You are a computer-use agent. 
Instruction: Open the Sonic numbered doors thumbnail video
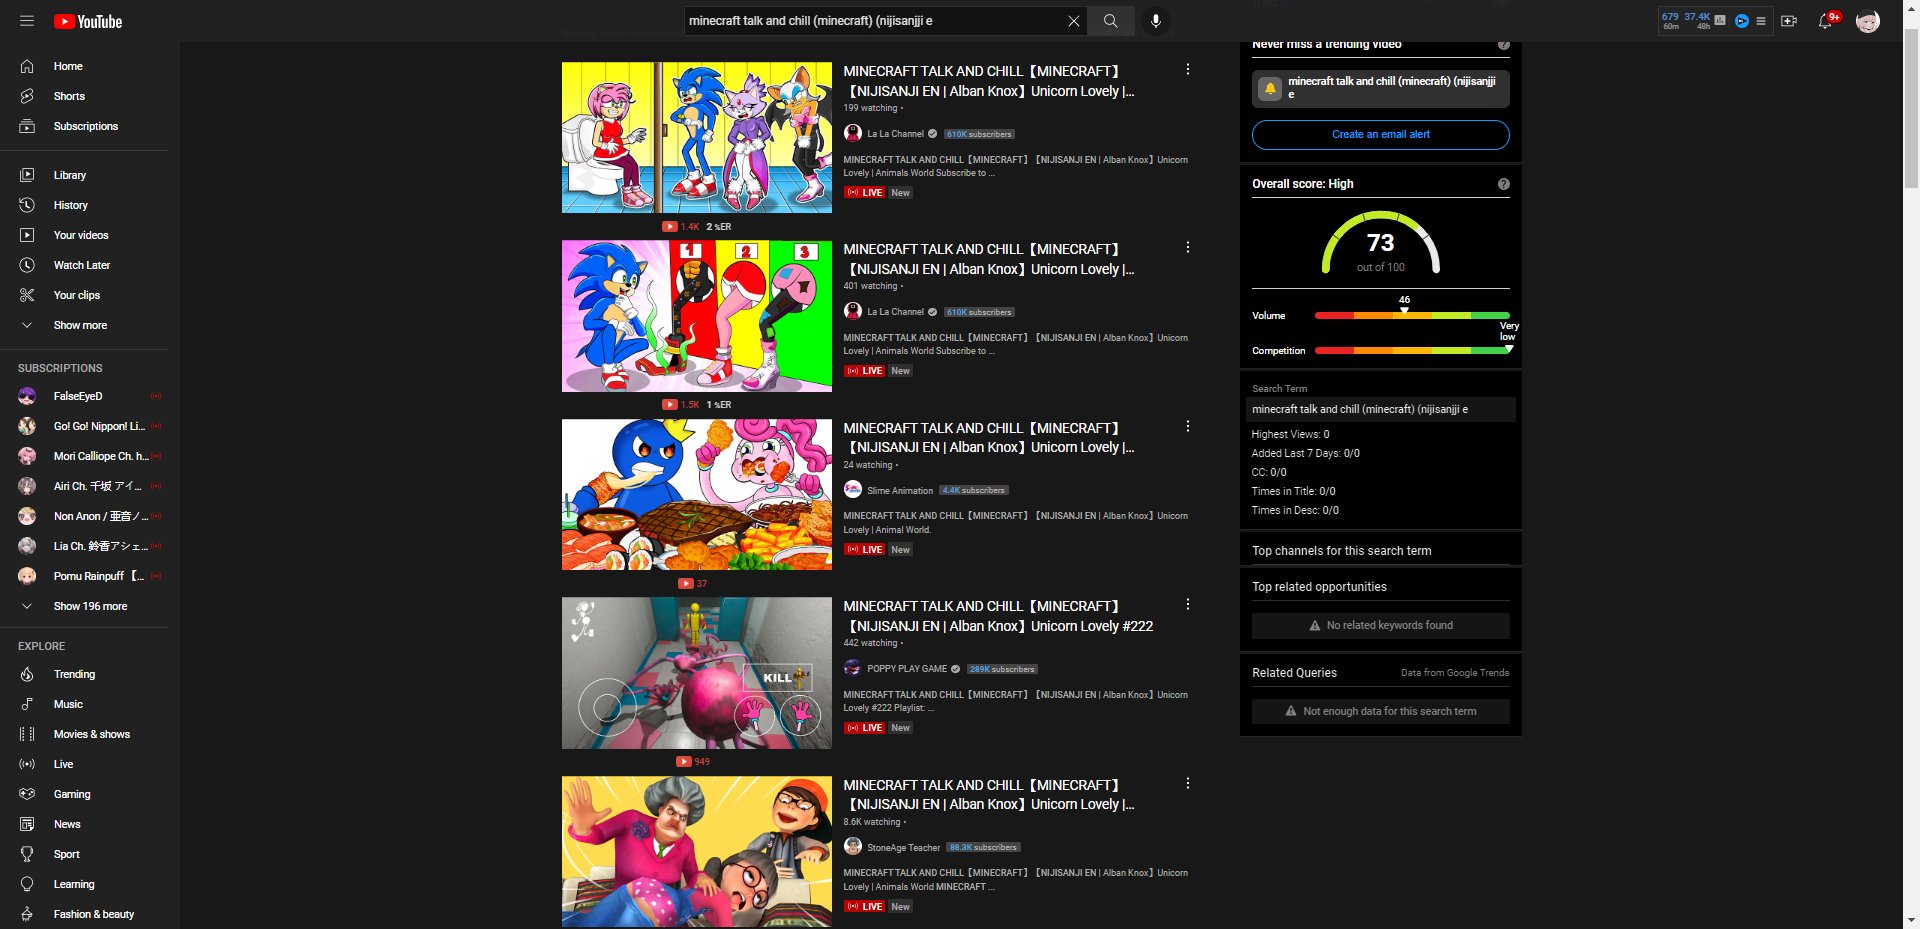(x=697, y=316)
